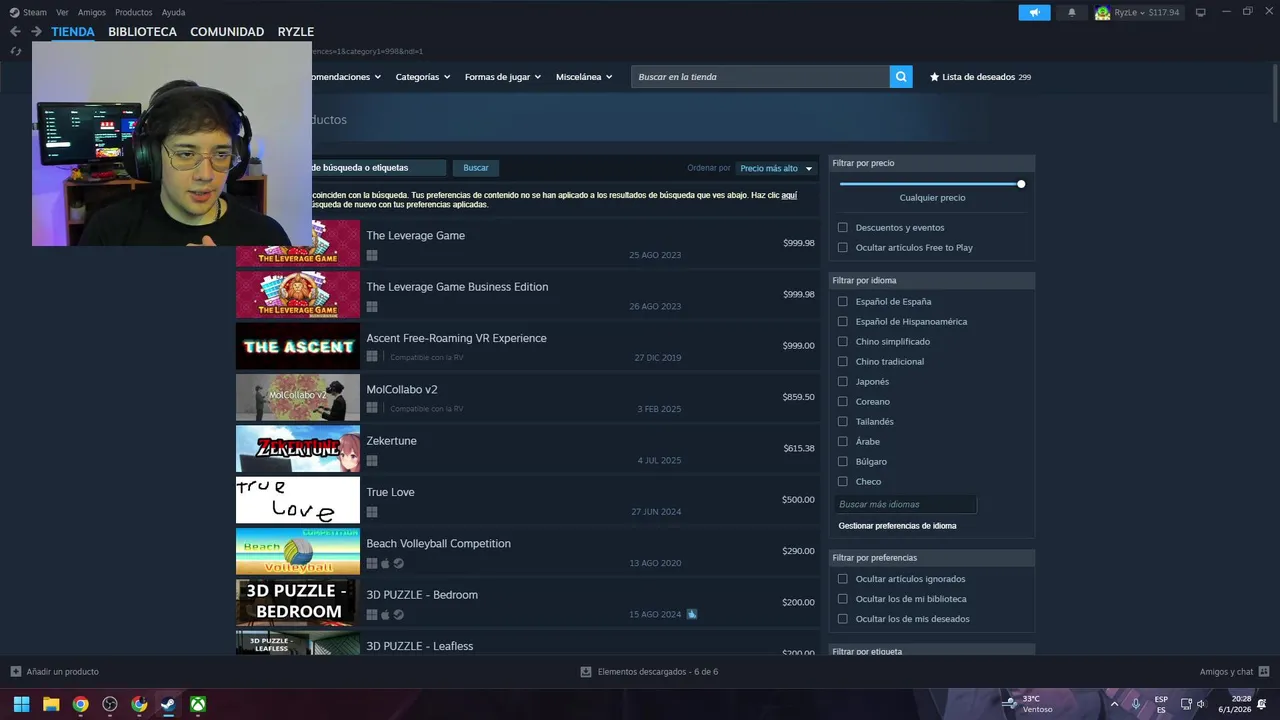Open the announcements megaphone button
This screenshot has height=720, width=1280.
tap(1034, 12)
